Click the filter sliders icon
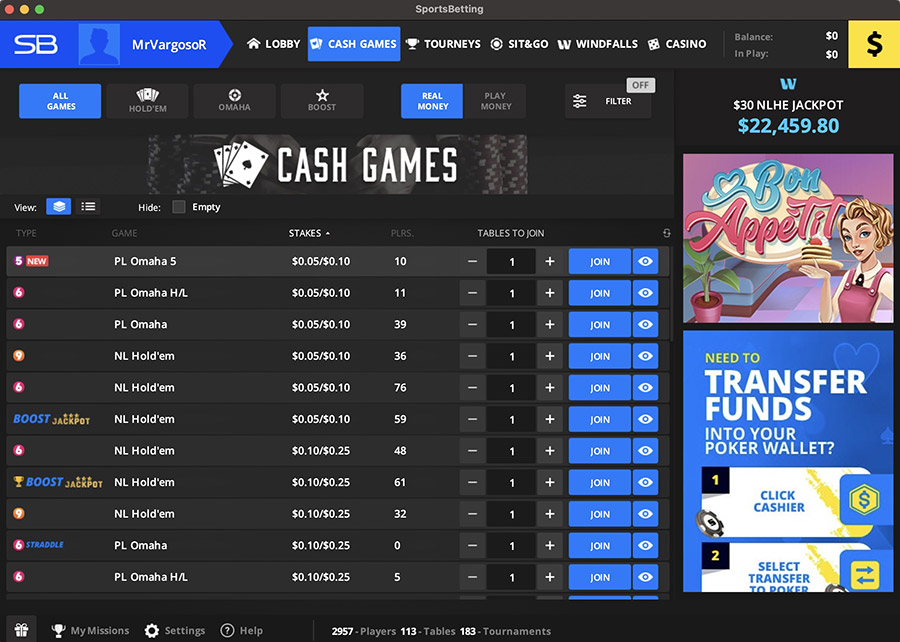The width and height of the screenshot is (900, 642). [579, 100]
